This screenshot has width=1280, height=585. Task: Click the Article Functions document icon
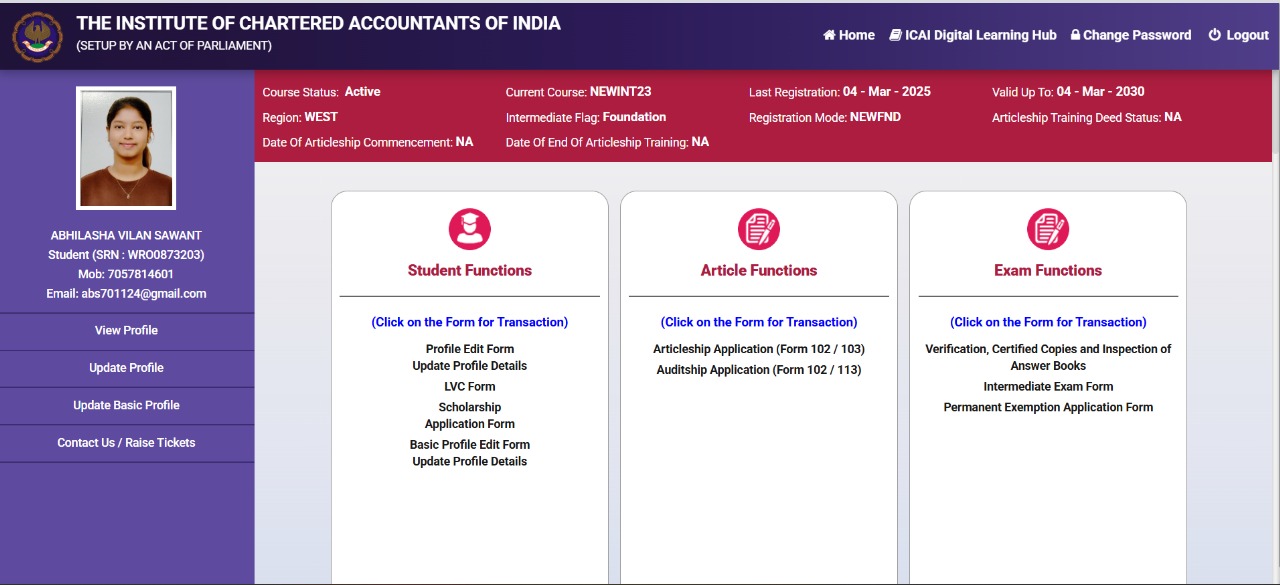pyautogui.click(x=758, y=229)
